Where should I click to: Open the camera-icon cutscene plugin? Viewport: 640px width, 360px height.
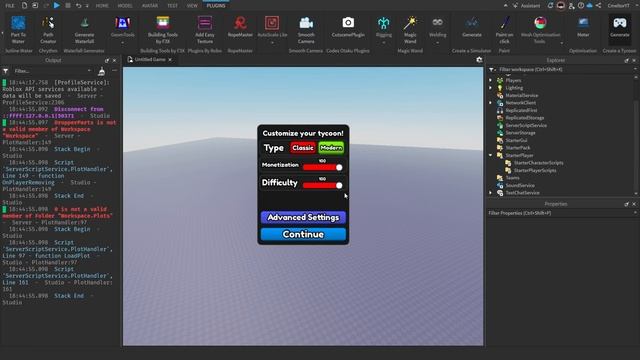point(348,27)
